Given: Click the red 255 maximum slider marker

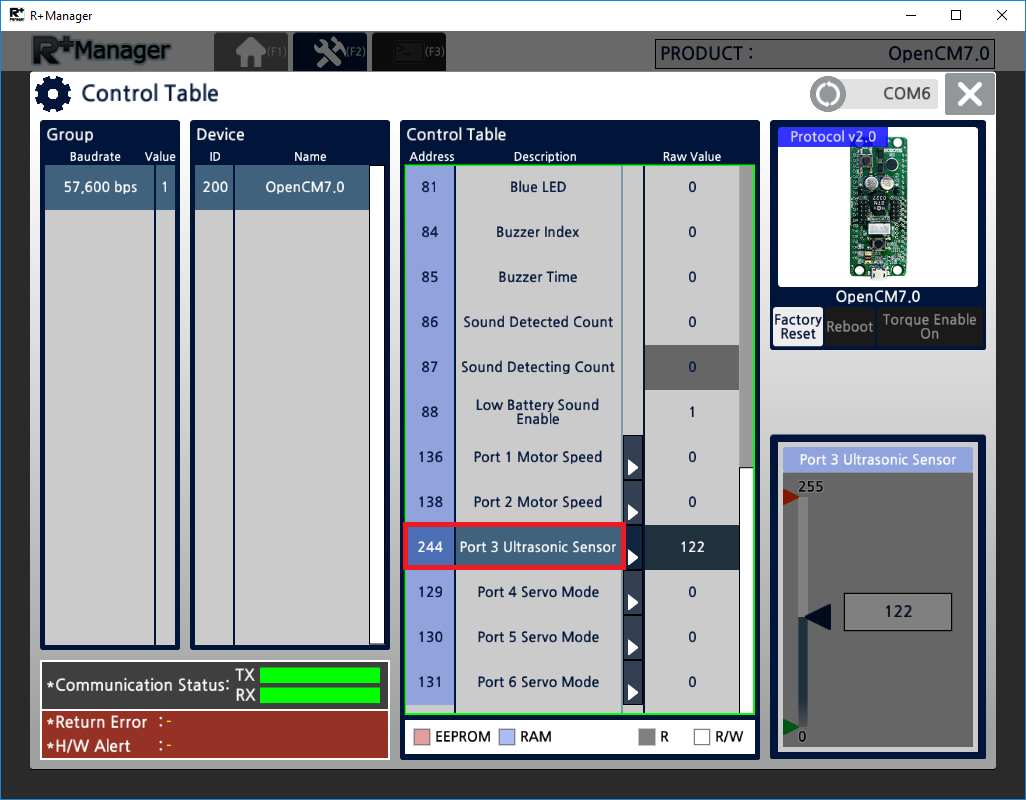Looking at the screenshot, I should pyautogui.click(x=790, y=497).
